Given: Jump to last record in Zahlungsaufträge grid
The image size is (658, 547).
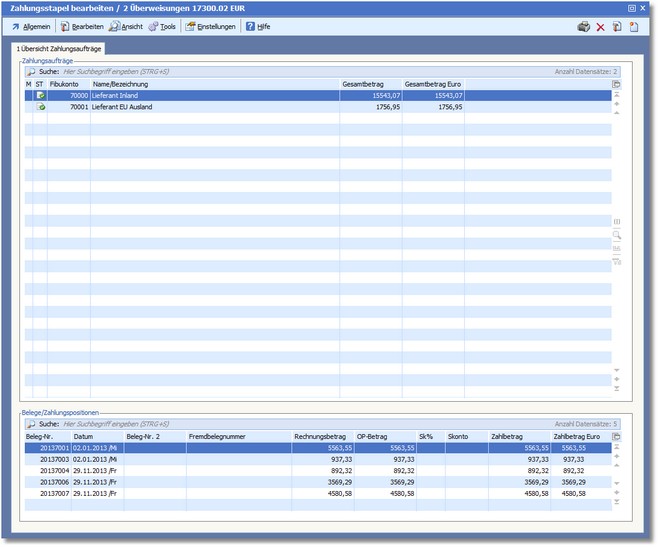Looking at the screenshot, I should pos(617,390).
